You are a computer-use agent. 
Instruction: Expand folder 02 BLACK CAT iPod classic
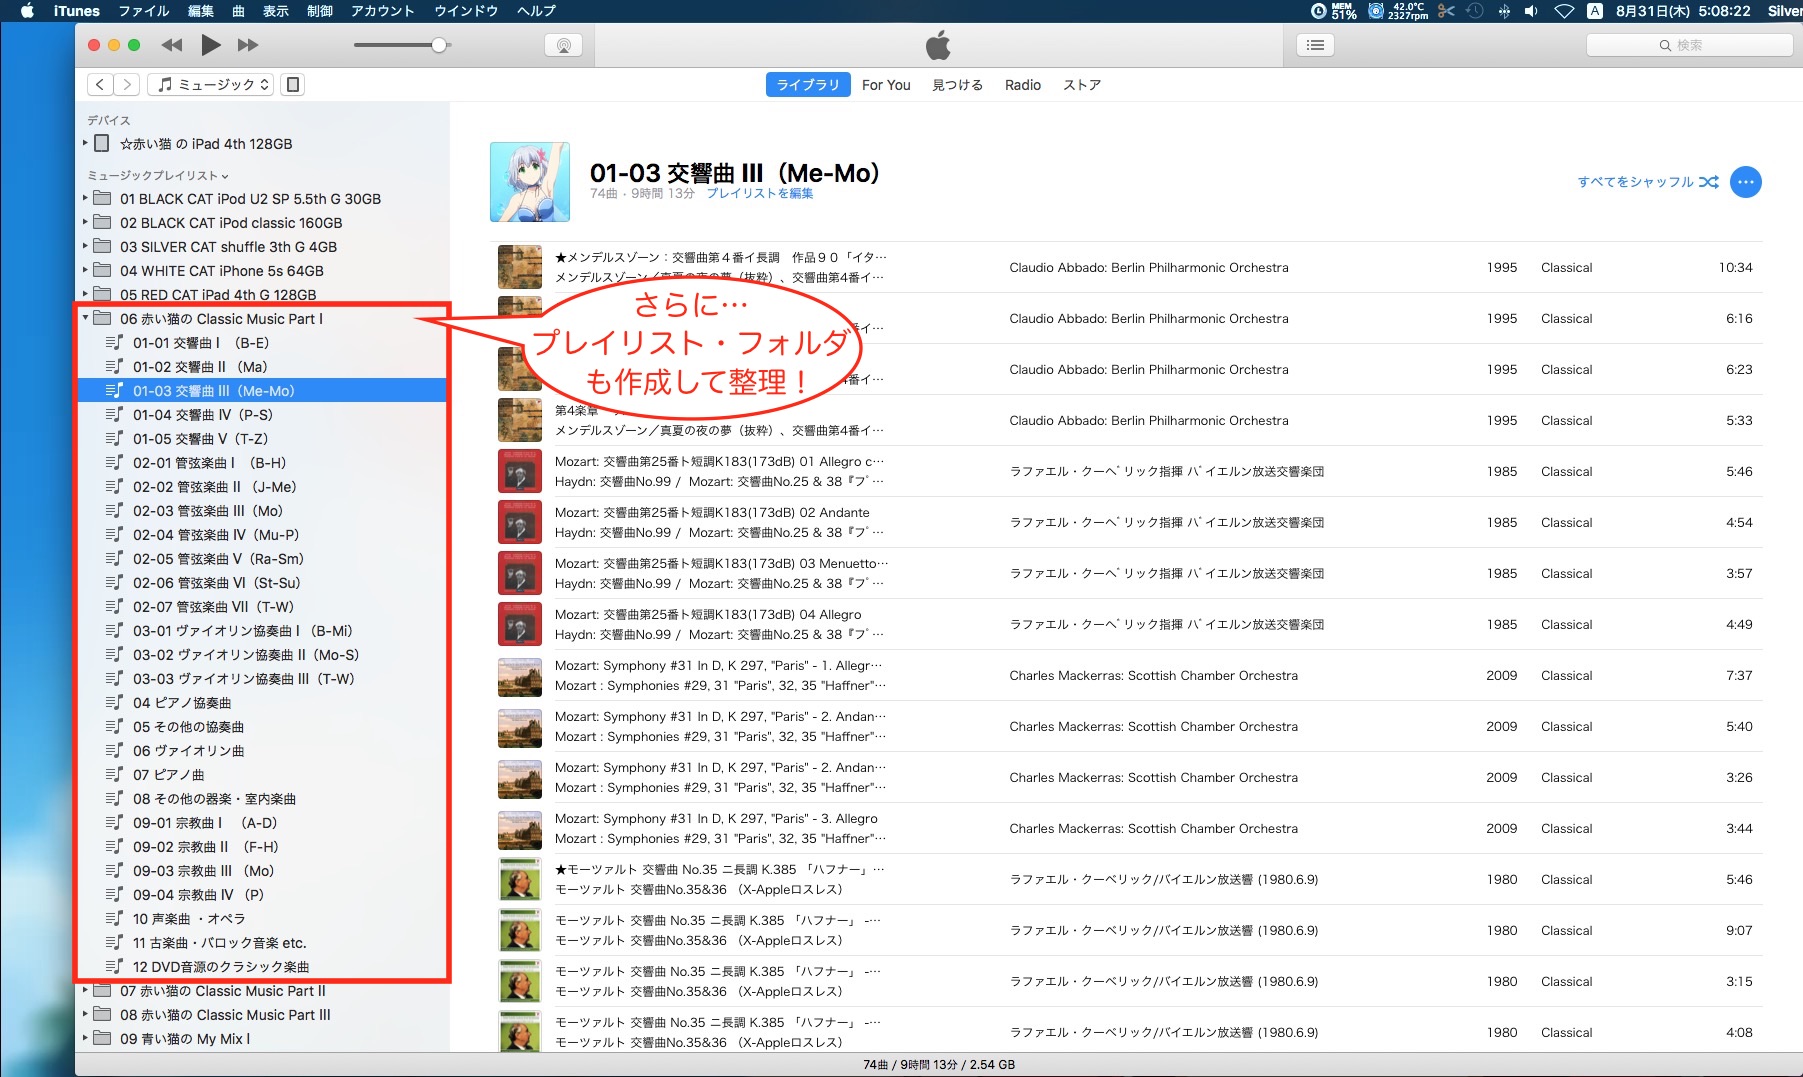[85, 223]
